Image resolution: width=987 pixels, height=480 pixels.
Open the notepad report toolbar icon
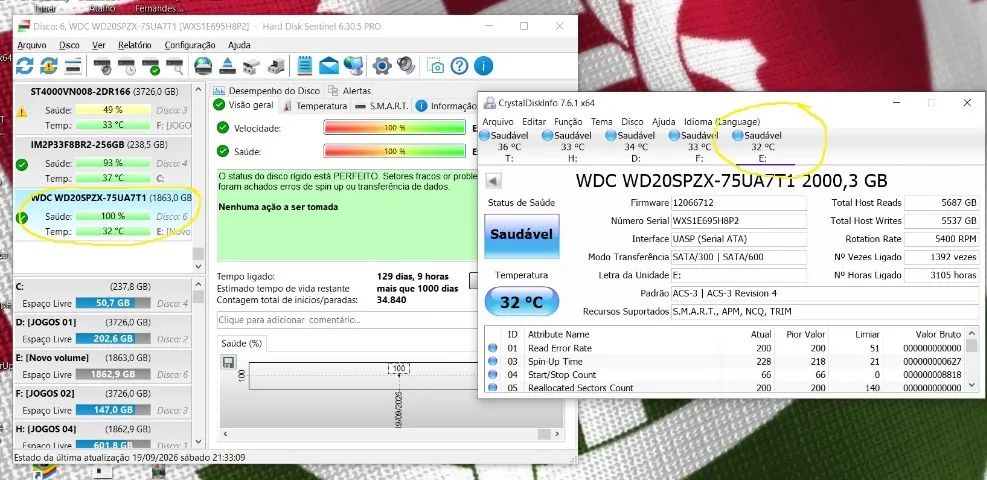305,65
